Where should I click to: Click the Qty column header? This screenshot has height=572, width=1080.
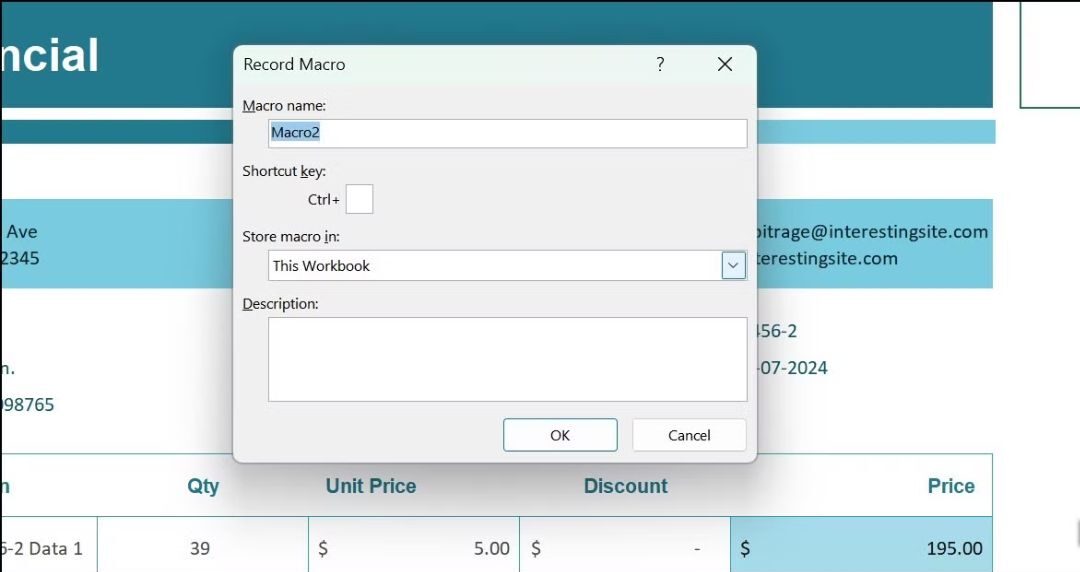203,486
